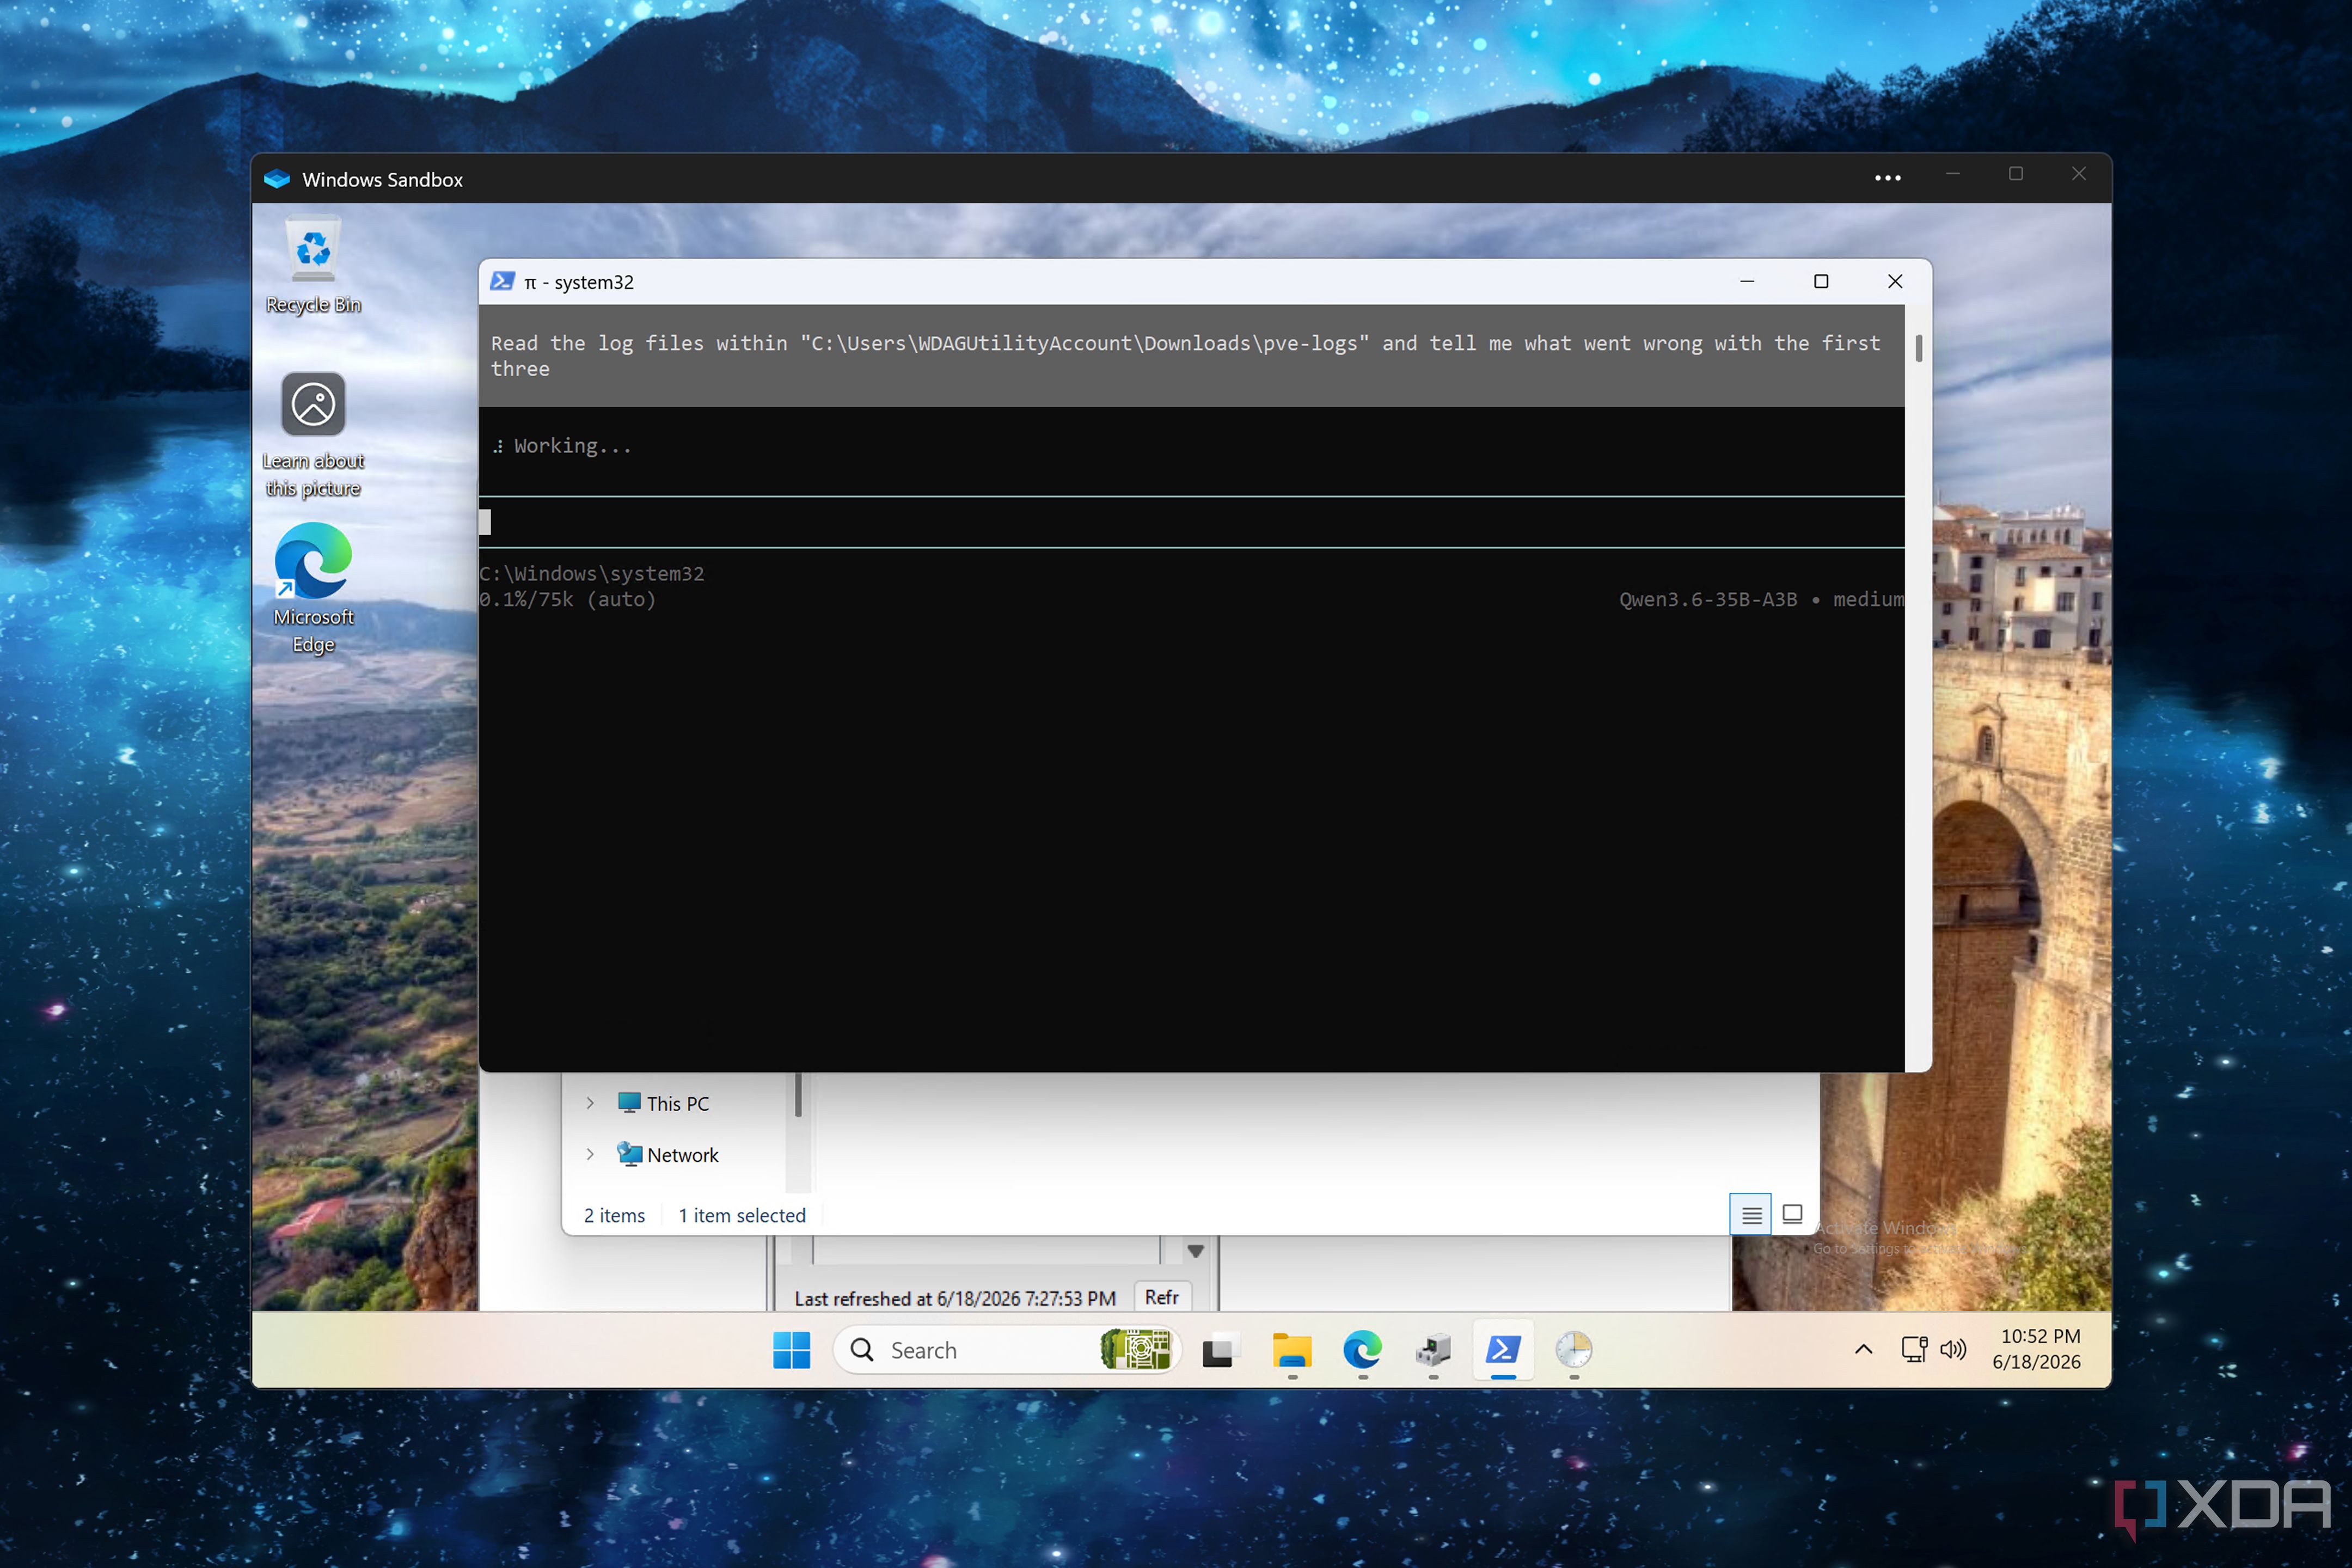Click the '1 item selected' status text
The height and width of the screenshot is (1568, 2352).
[x=742, y=1215]
